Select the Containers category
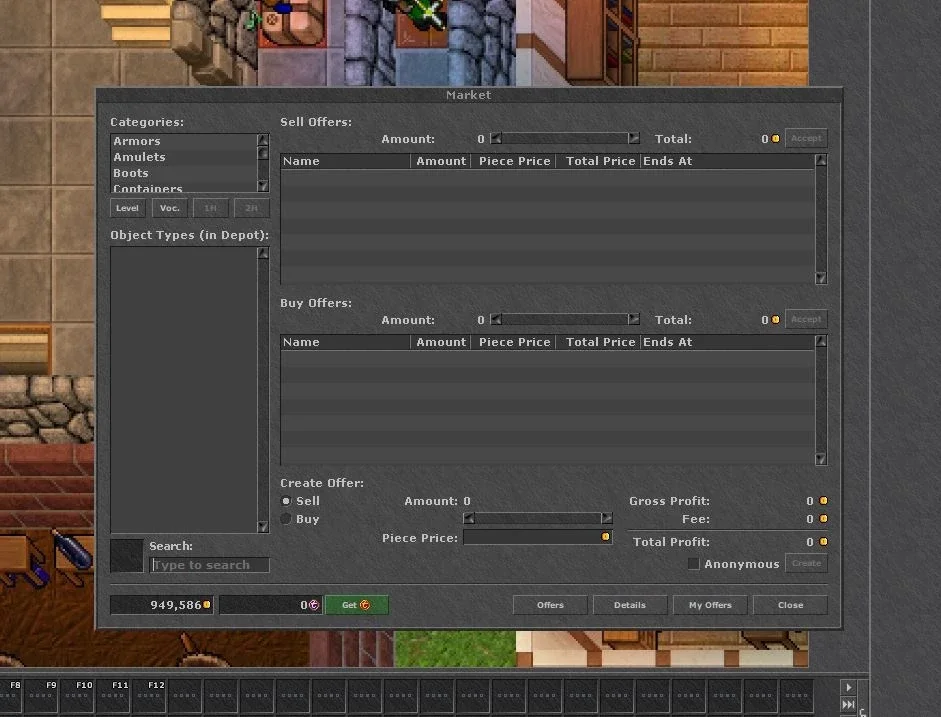Screen dimensions: 941x717 click(x=184, y=187)
